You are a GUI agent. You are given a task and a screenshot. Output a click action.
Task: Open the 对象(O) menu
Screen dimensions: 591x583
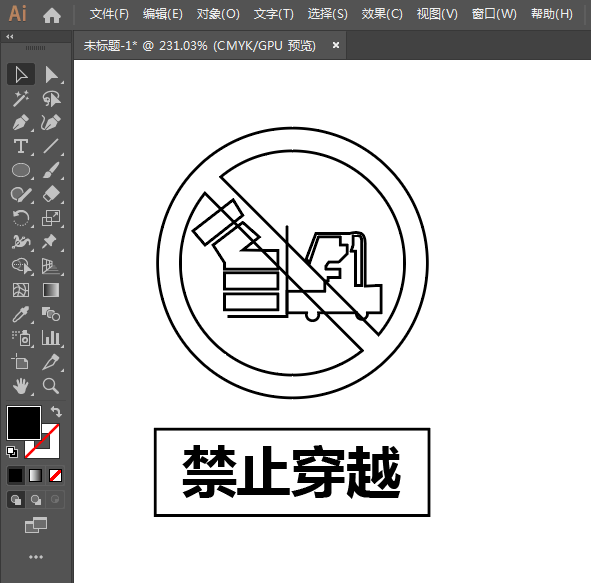(x=218, y=14)
